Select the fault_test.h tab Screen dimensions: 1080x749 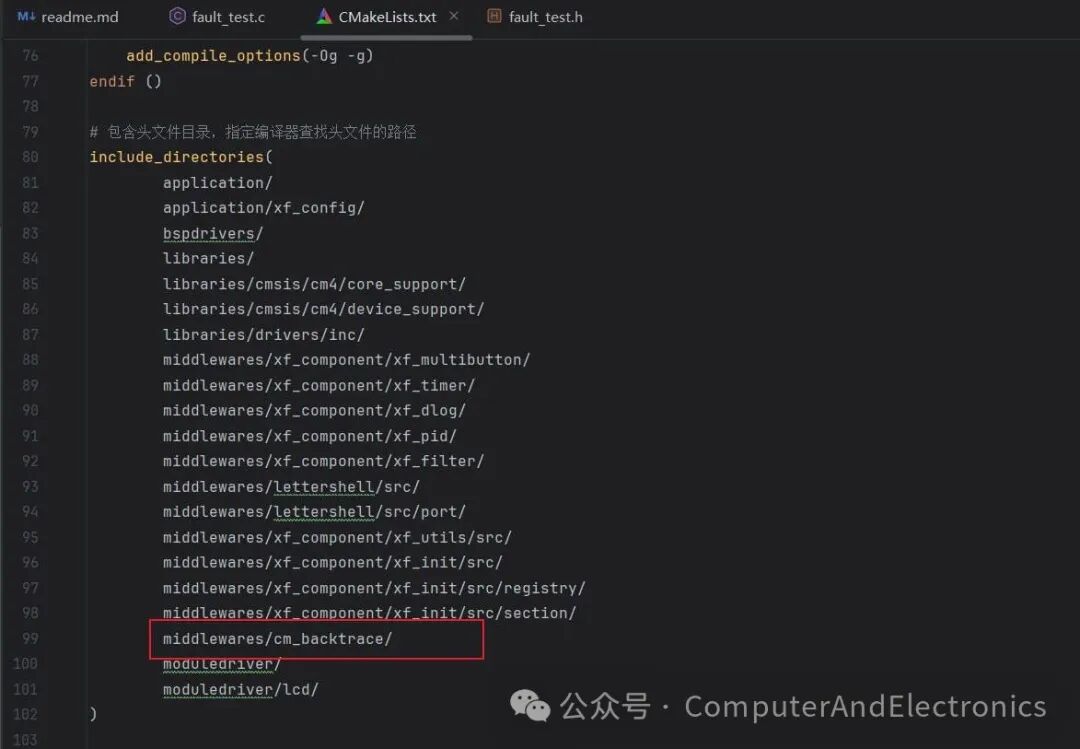pos(547,16)
